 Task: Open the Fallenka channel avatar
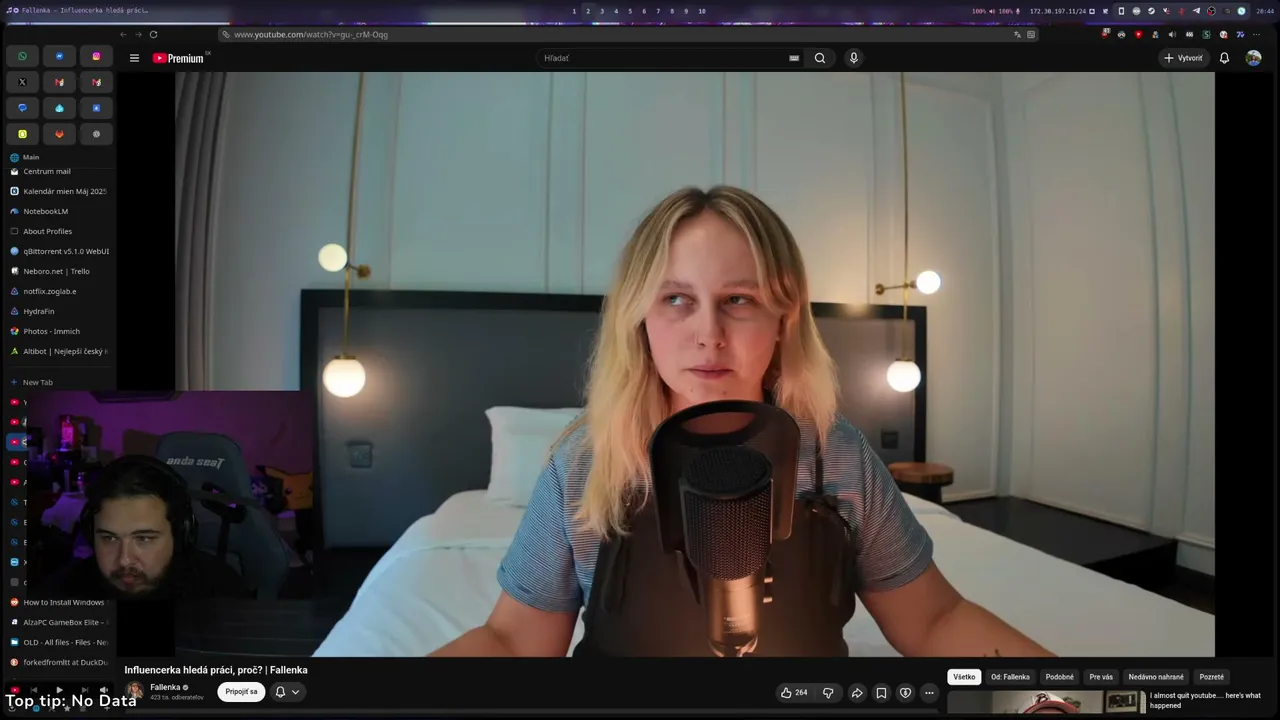pyautogui.click(x=134, y=691)
